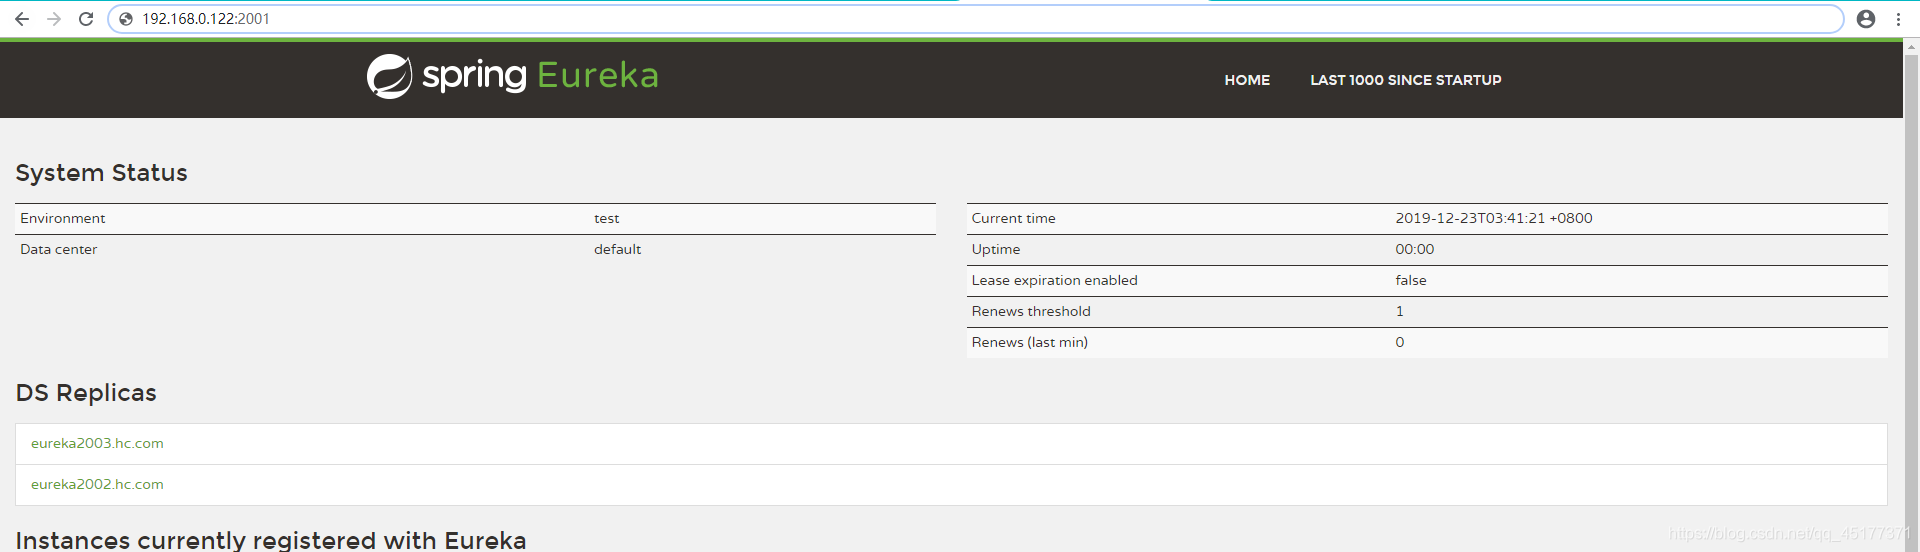This screenshot has width=1920, height=552.
Task: Select the DS Replicas heading
Action: tap(86, 393)
